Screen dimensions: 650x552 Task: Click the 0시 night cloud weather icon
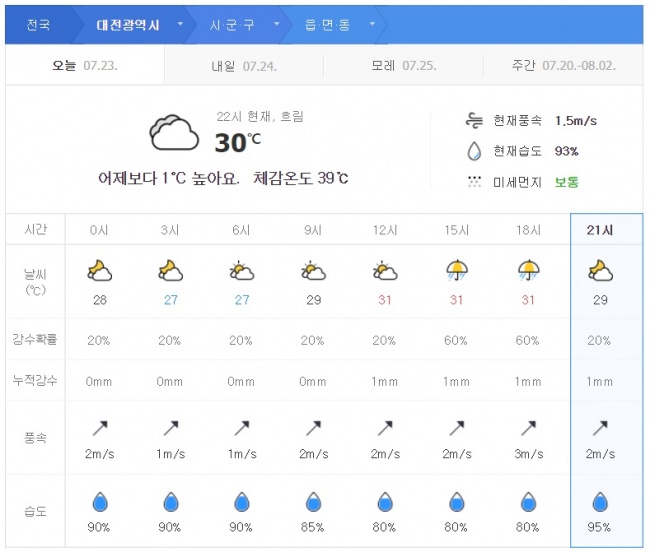tap(99, 271)
